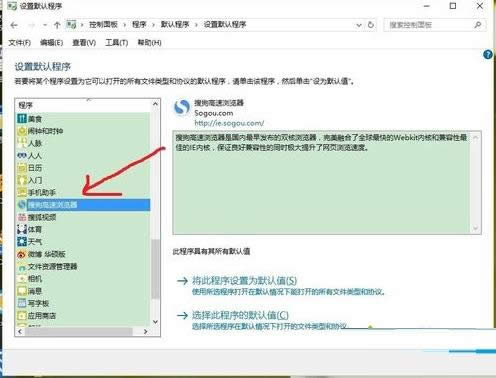Viewport: 496px width, 378px height.
Task: Click the description box scroll-down arrow
Action: 476,229
